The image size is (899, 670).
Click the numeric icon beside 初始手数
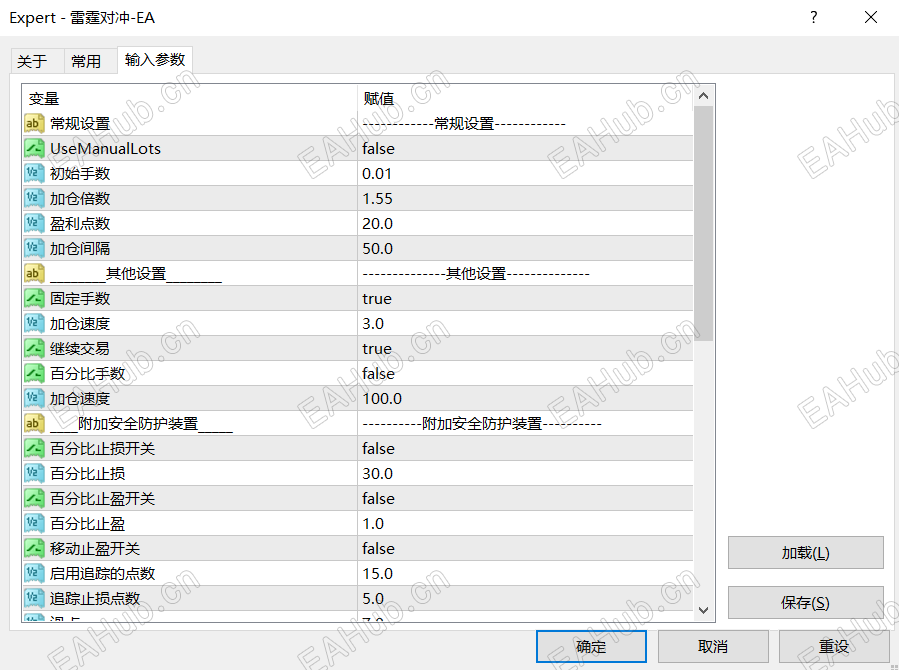tap(33, 173)
